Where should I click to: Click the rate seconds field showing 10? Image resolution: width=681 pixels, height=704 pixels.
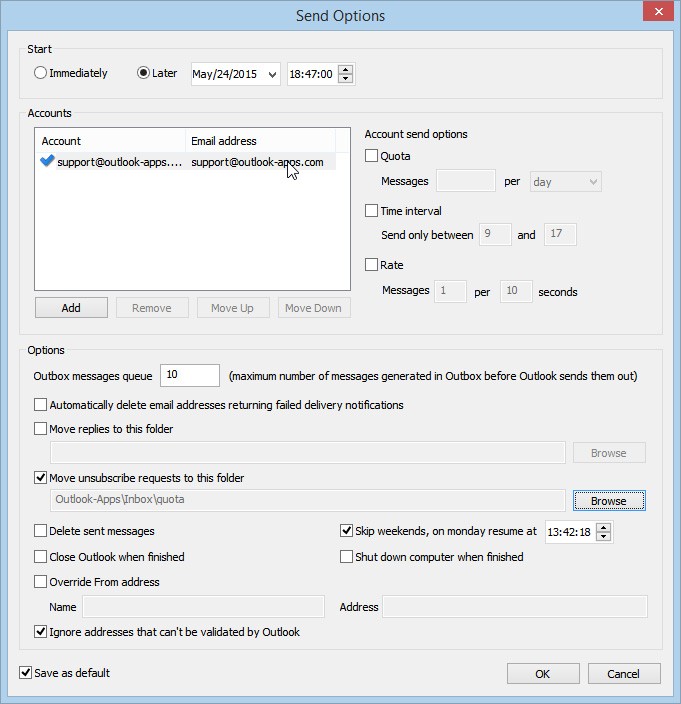tap(516, 291)
